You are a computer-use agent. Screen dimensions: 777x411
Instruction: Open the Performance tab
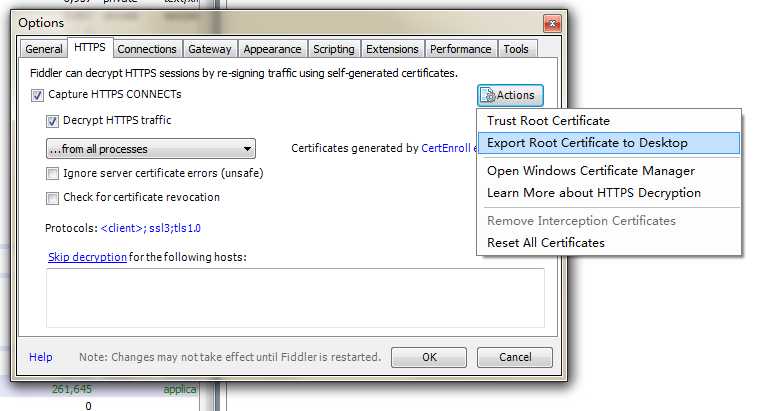click(460, 49)
